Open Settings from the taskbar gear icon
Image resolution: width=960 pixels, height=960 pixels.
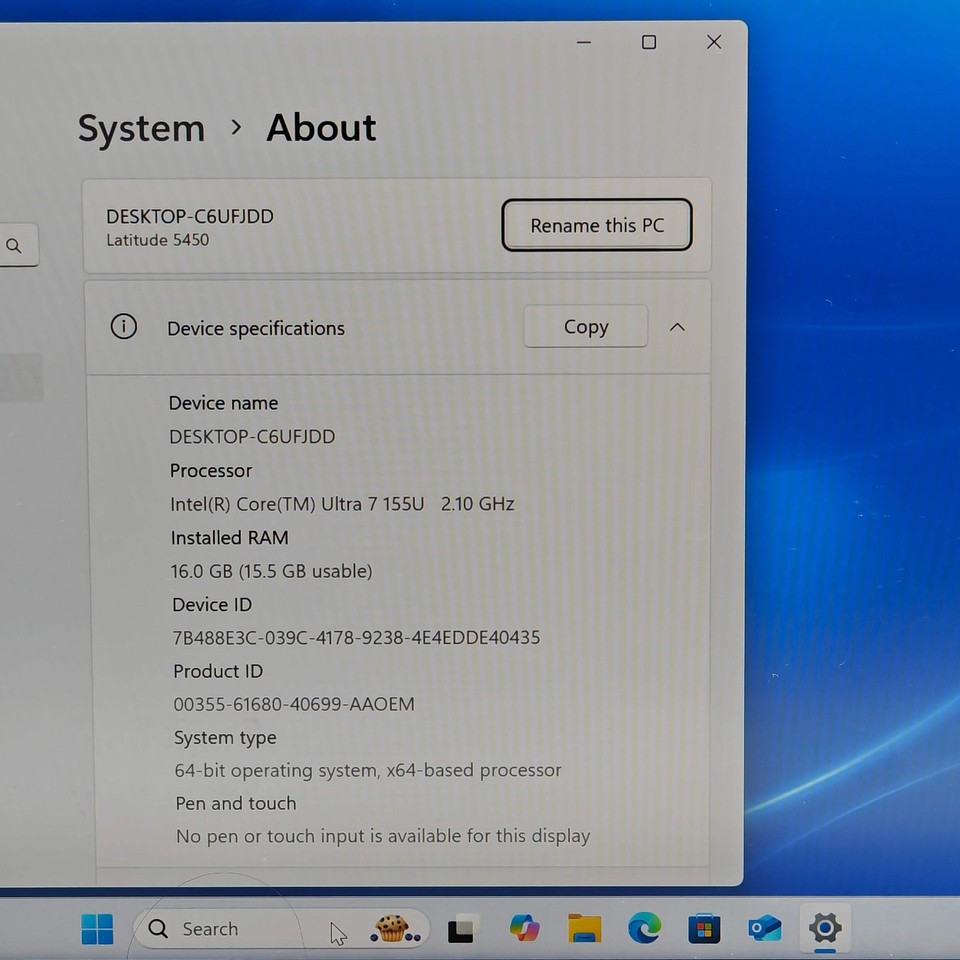(824, 929)
